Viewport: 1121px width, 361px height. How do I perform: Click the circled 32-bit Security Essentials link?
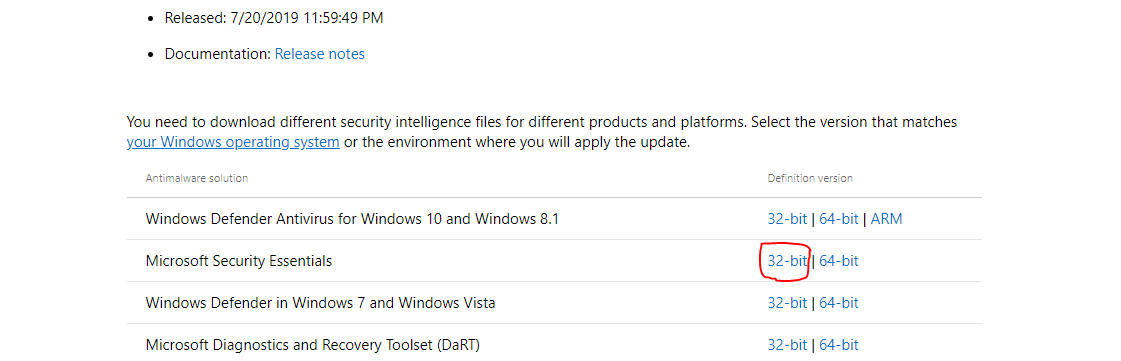pos(787,261)
